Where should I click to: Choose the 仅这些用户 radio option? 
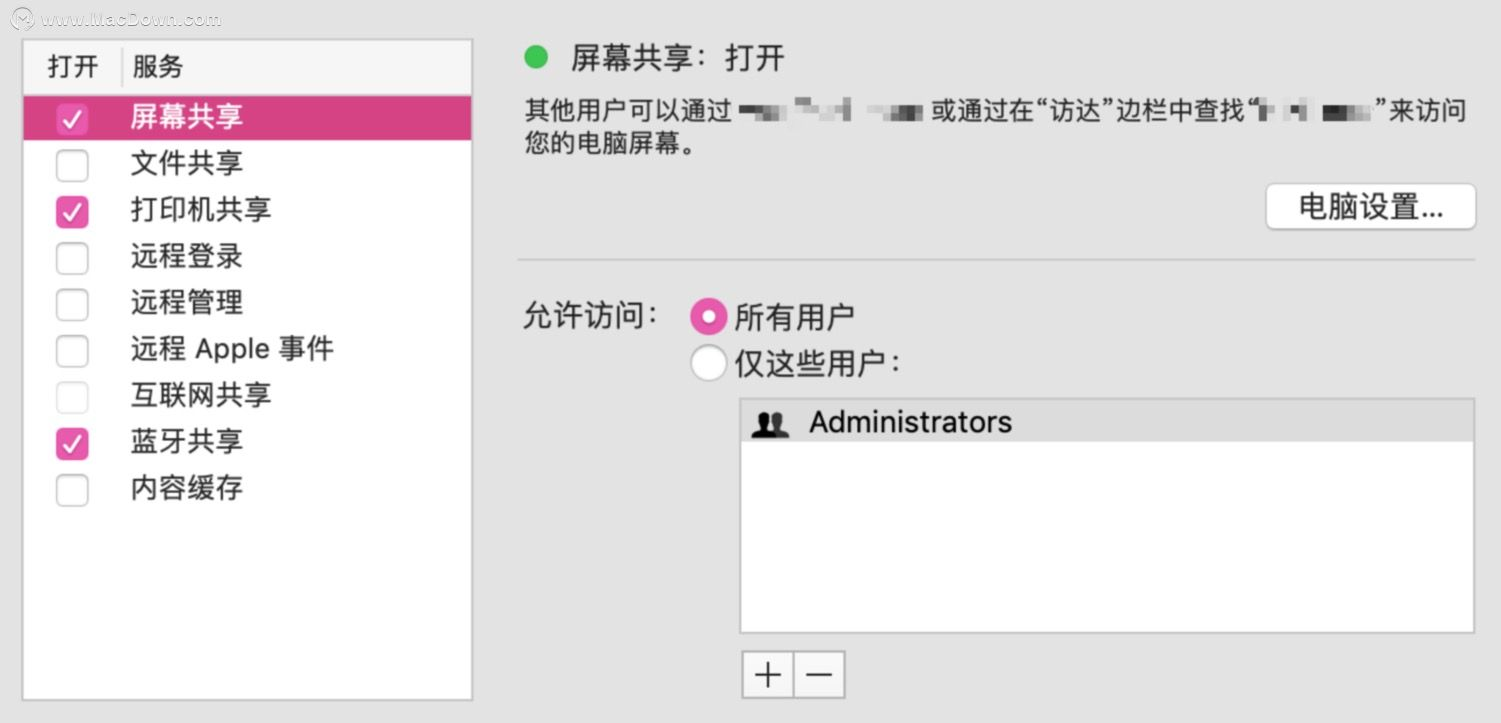pyautogui.click(x=708, y=363)
